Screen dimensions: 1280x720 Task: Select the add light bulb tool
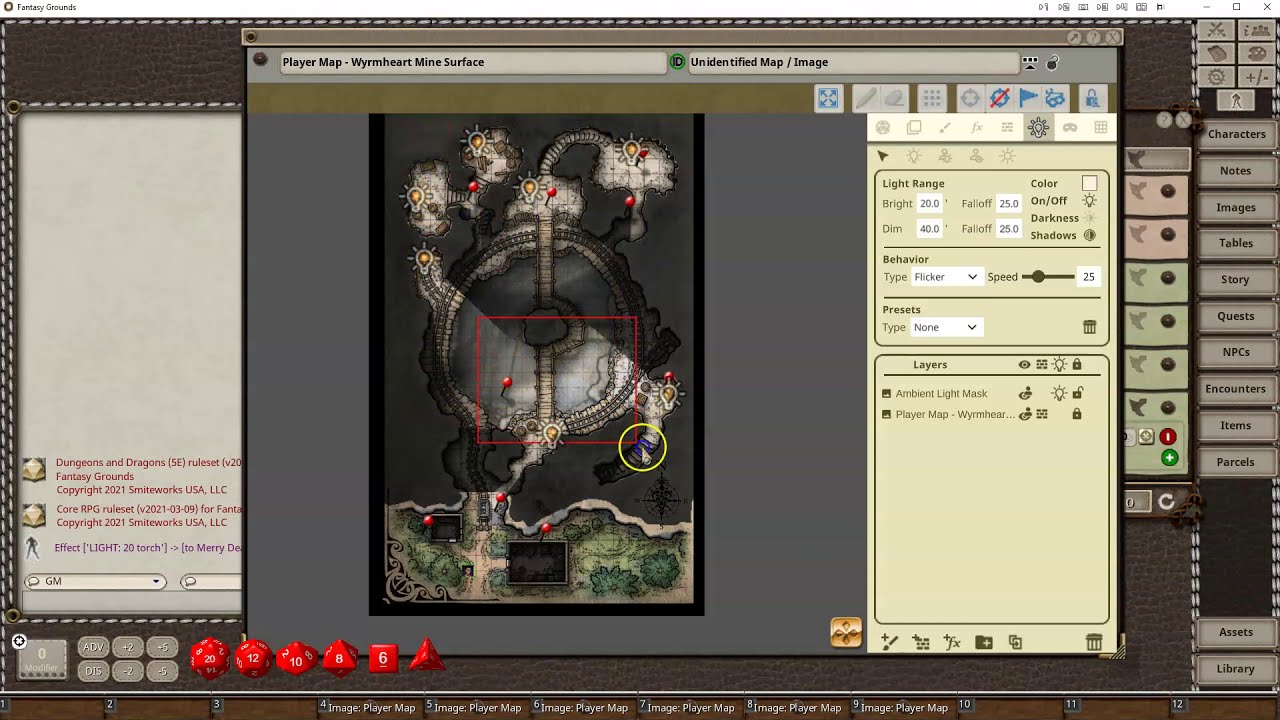[914, 156]
